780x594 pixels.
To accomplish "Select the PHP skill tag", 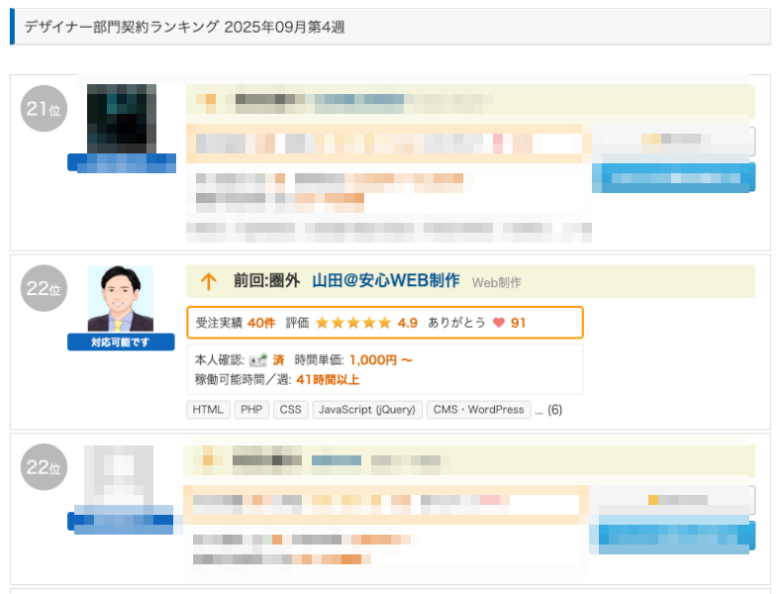I will [x=252, y=410].
